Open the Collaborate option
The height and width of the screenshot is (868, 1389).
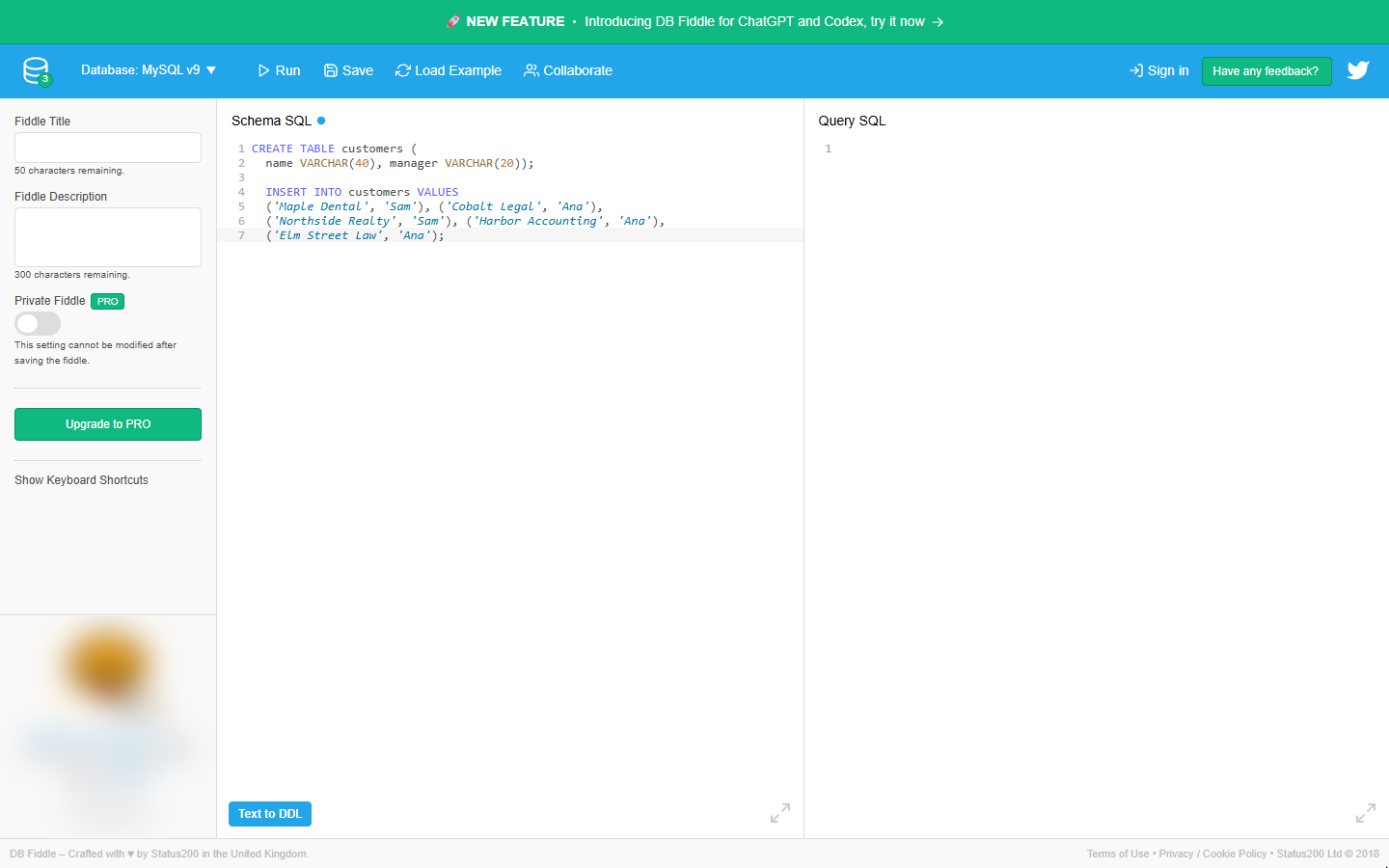(568, 70)
